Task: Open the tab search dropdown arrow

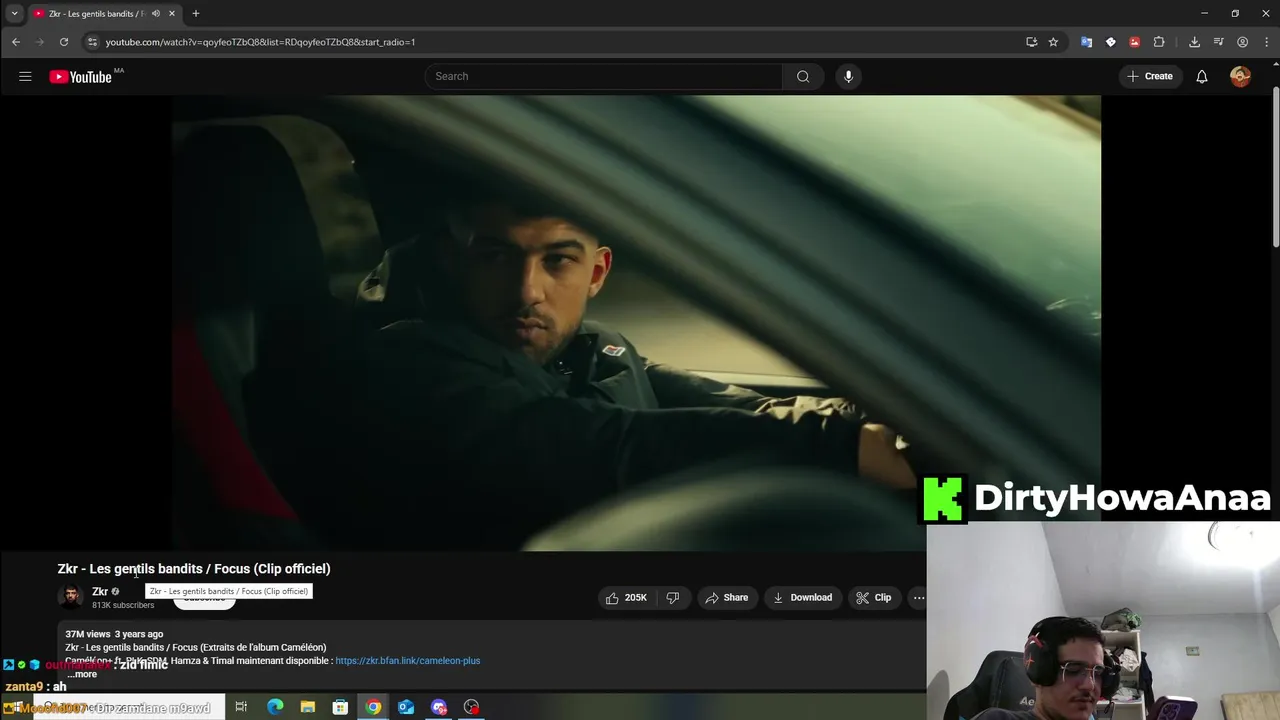Action: [14, 14]
